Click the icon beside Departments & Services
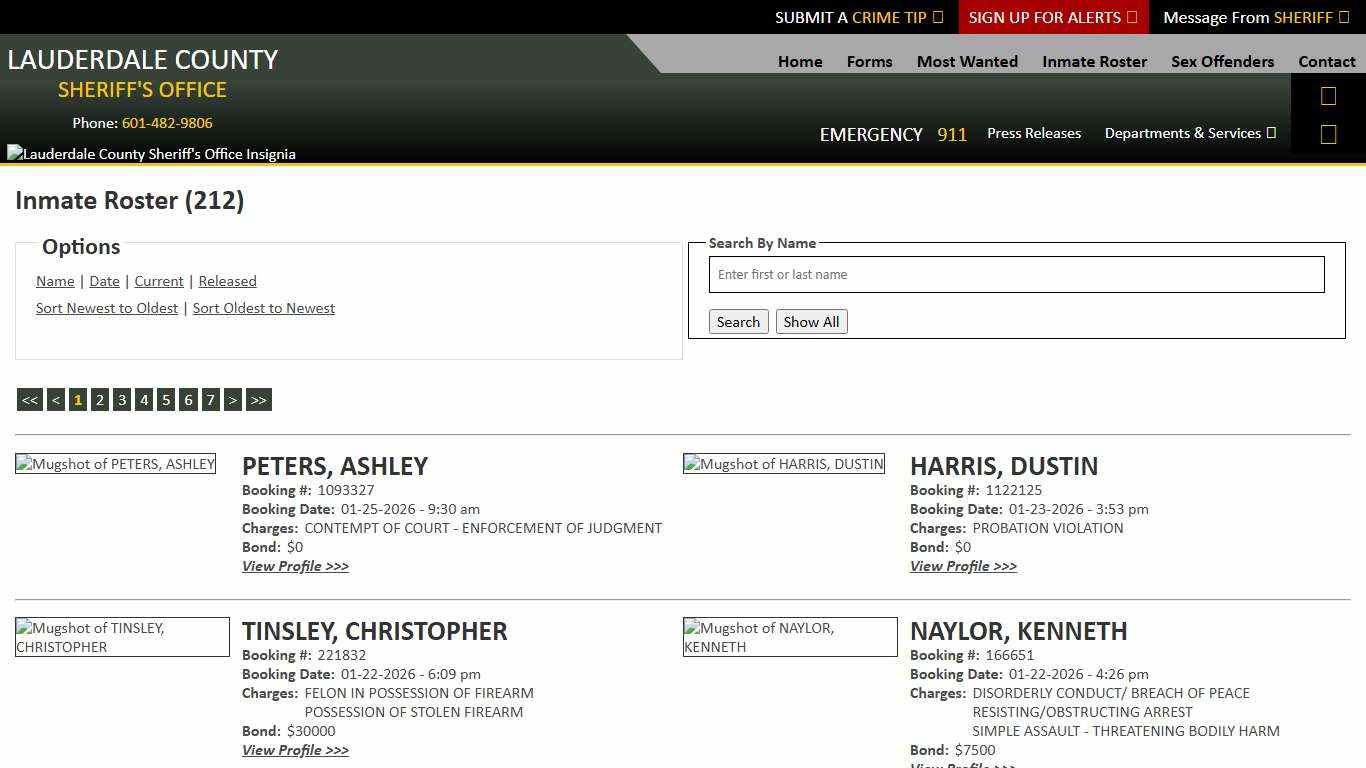This screenshot has width=1366, height=768. click(1272, 133)
